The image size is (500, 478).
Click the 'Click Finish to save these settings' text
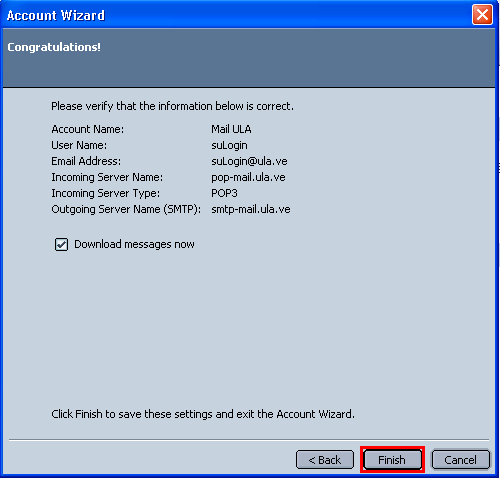[203, 414]
